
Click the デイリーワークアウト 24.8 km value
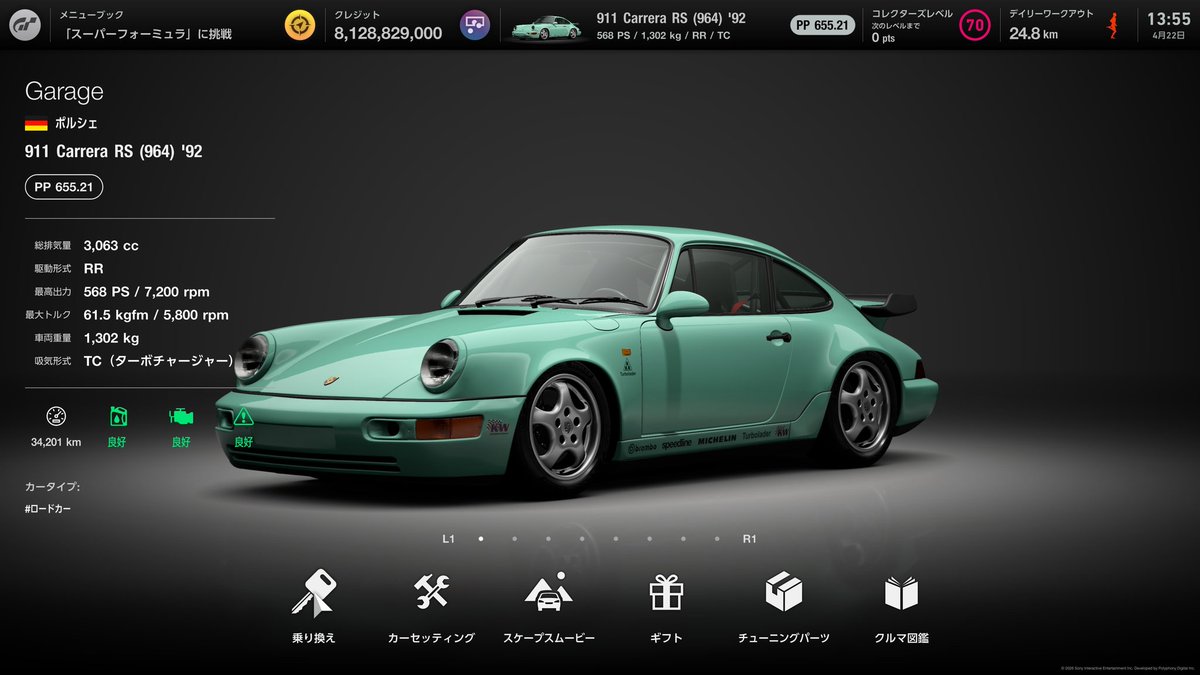(x=1033, y=33)
